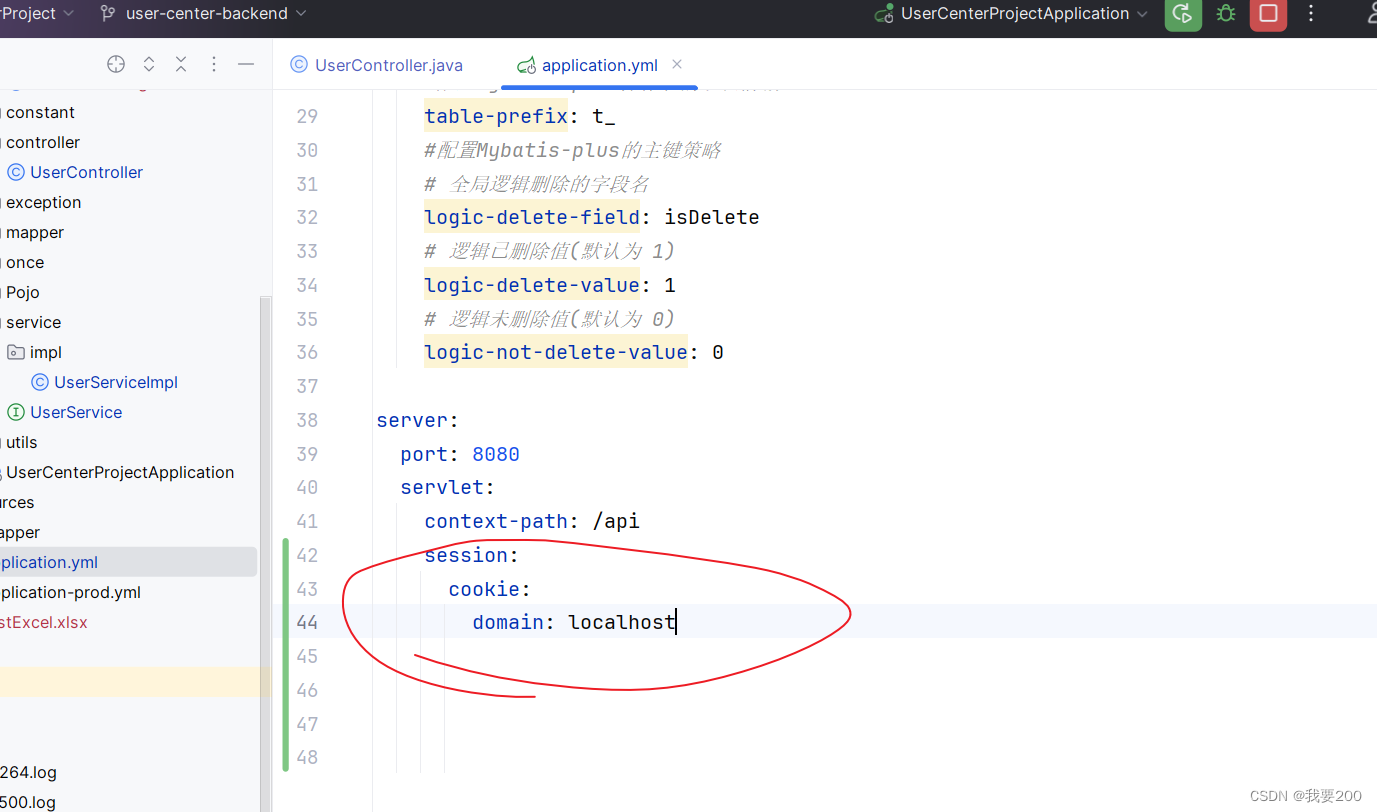Select the 500.log file in tree

(28, 802)
